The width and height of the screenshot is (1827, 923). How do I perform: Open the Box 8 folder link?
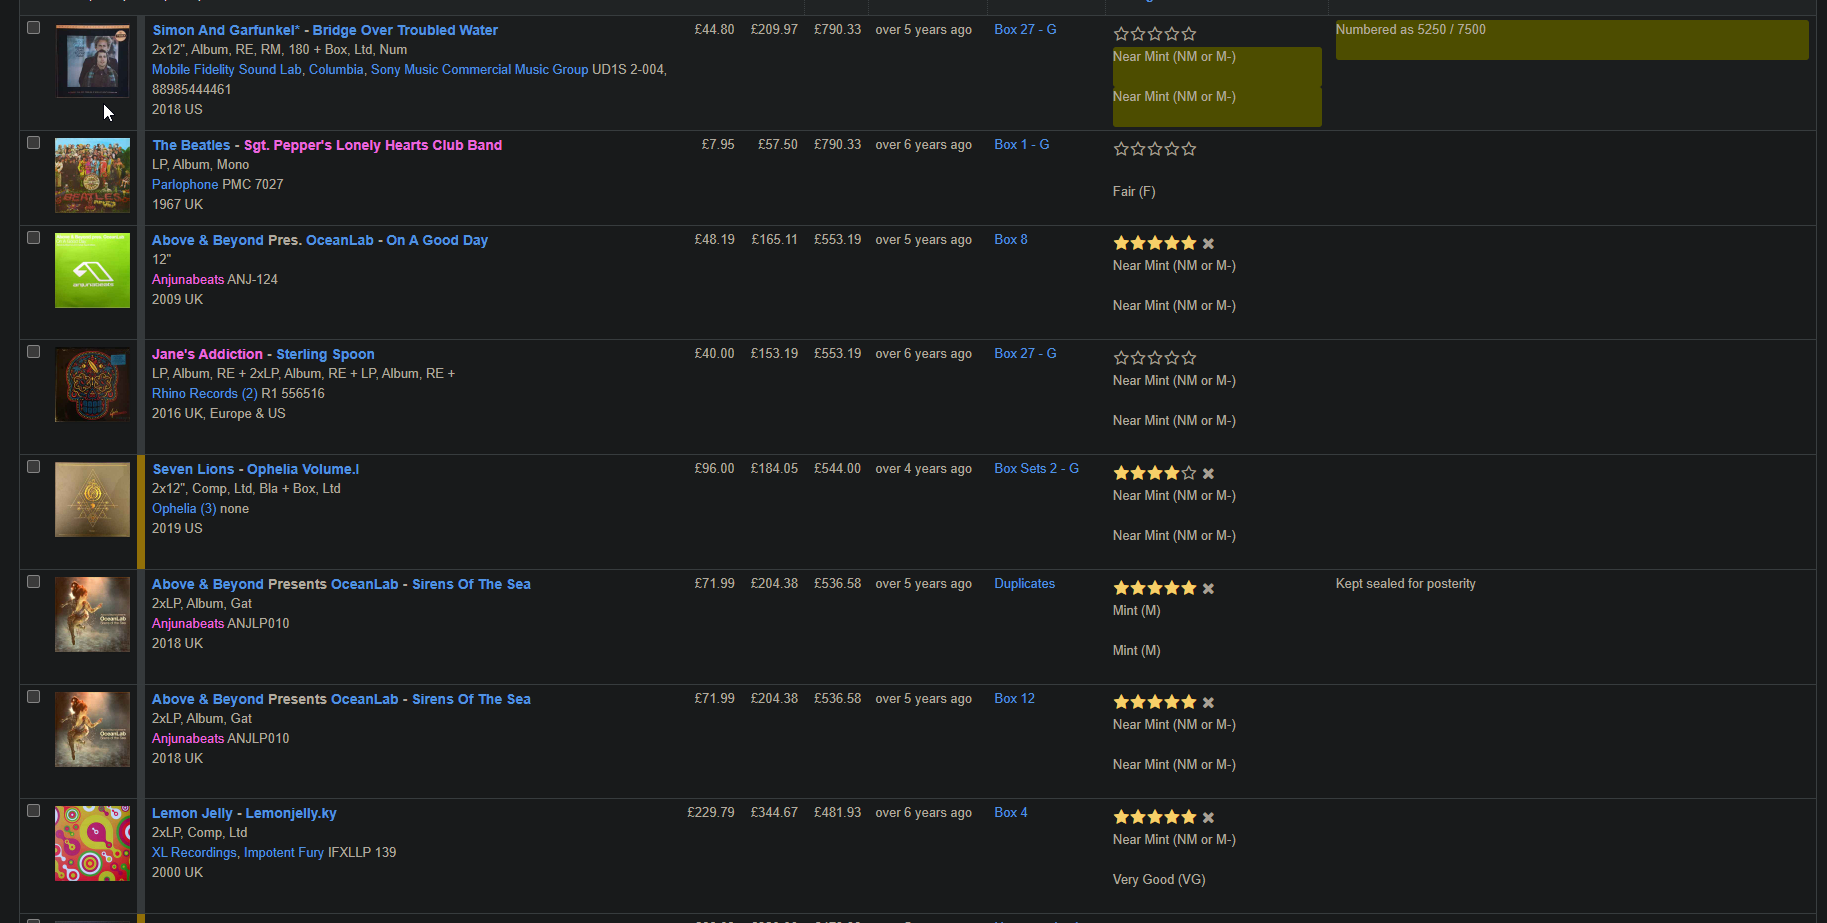click(x=1011, y=240)
